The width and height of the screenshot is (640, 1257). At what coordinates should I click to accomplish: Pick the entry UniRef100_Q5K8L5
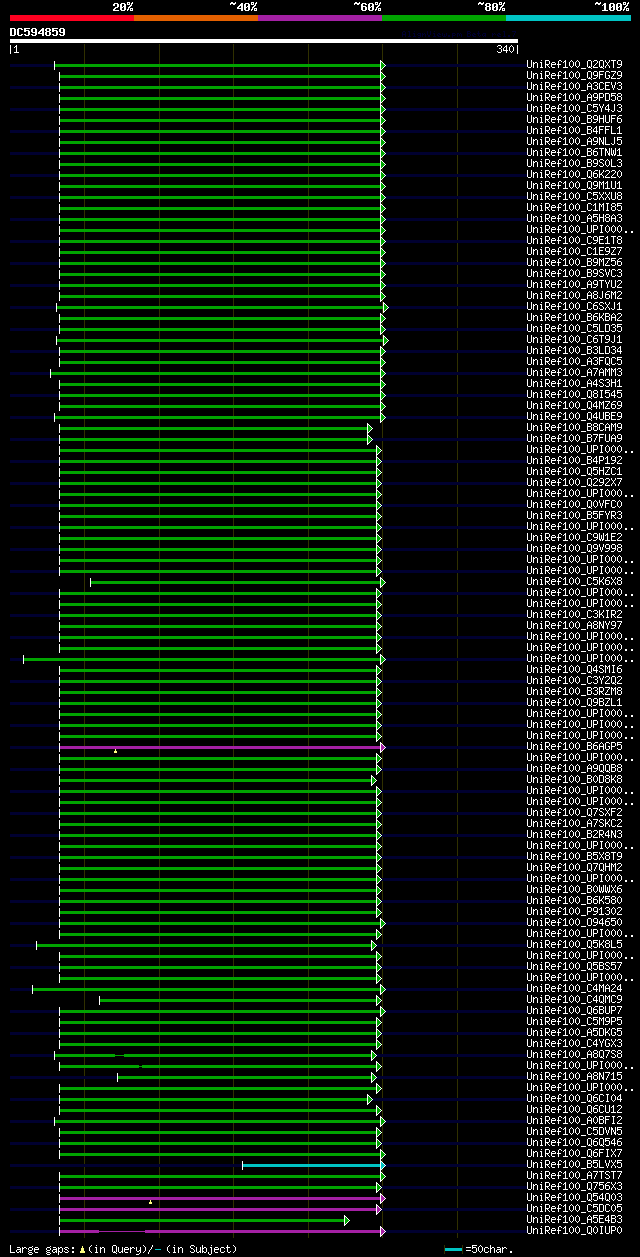pos(574,944)
